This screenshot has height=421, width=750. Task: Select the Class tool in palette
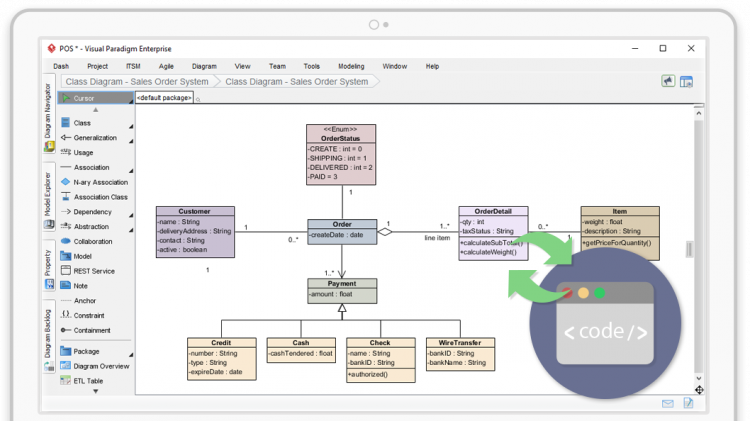(83, 123)
